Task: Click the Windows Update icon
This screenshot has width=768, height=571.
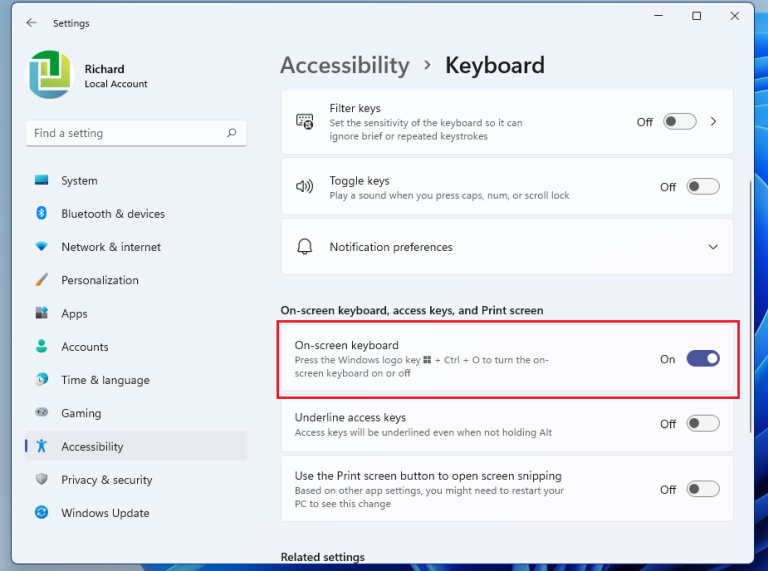Action: point(41,513)
